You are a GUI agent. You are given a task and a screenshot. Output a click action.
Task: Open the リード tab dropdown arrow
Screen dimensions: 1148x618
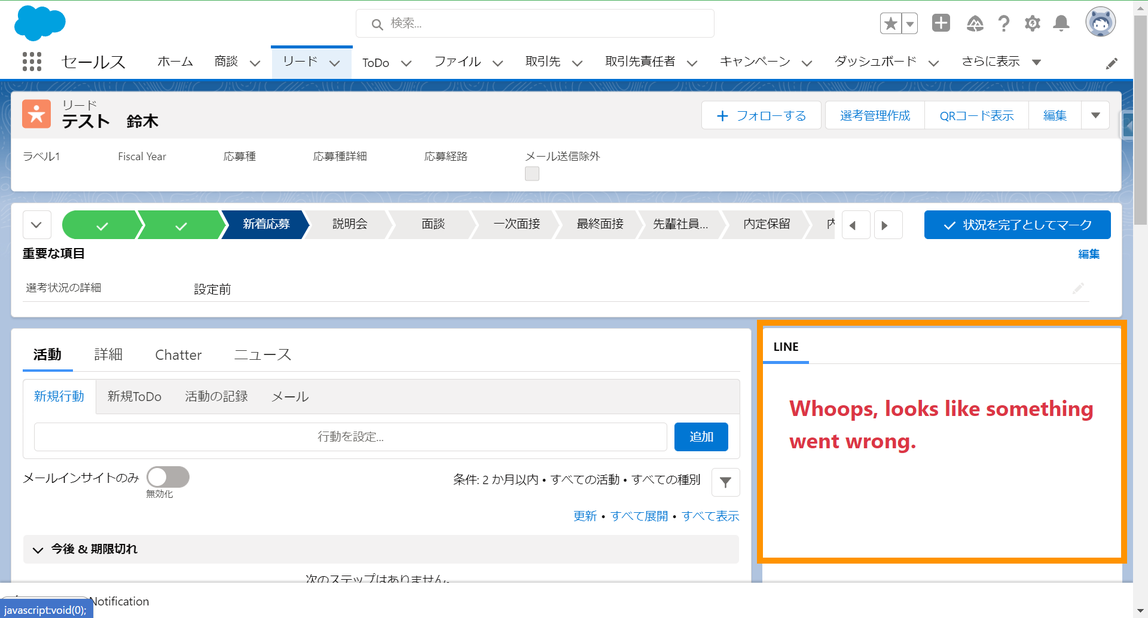(x=335, y=62)
